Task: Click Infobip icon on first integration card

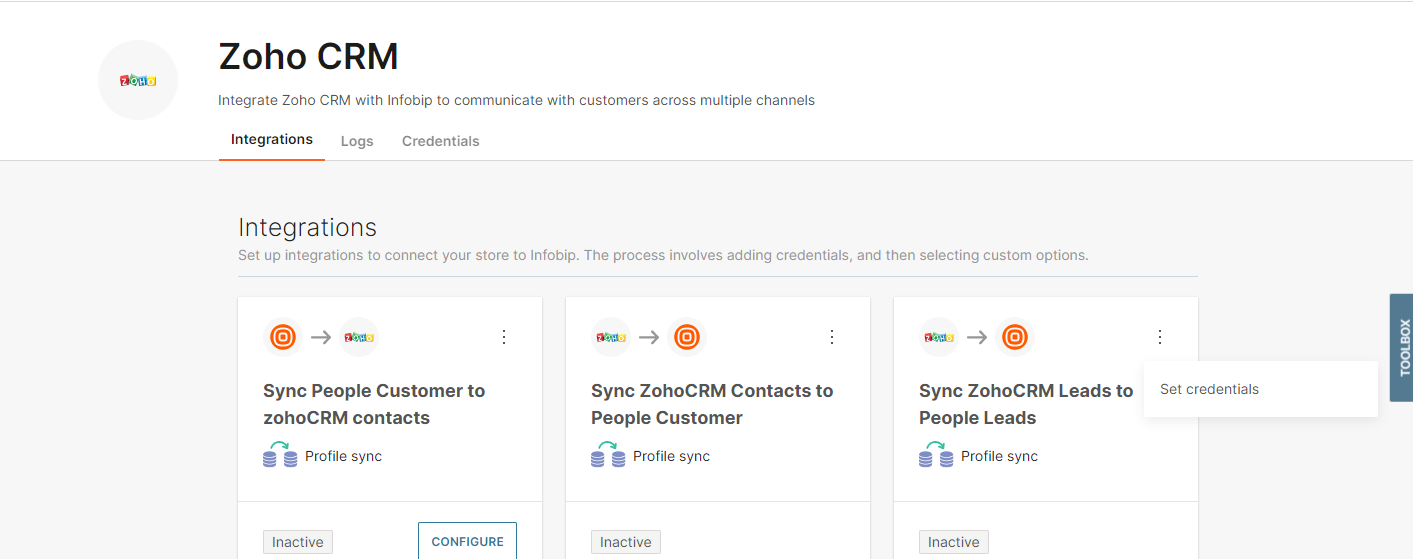Action: pos(283,337)
